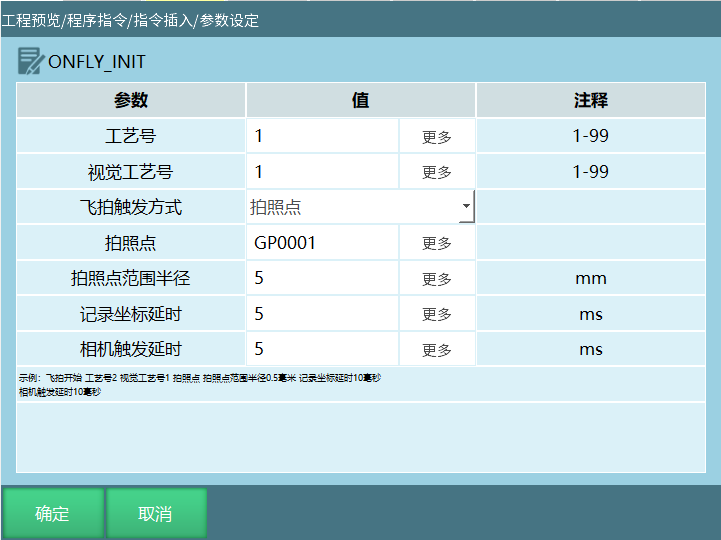This screenshot has height=540, width=721.
Task: Click the ONFLY_INIT instruction edit icon
Action: pos(30,61)
